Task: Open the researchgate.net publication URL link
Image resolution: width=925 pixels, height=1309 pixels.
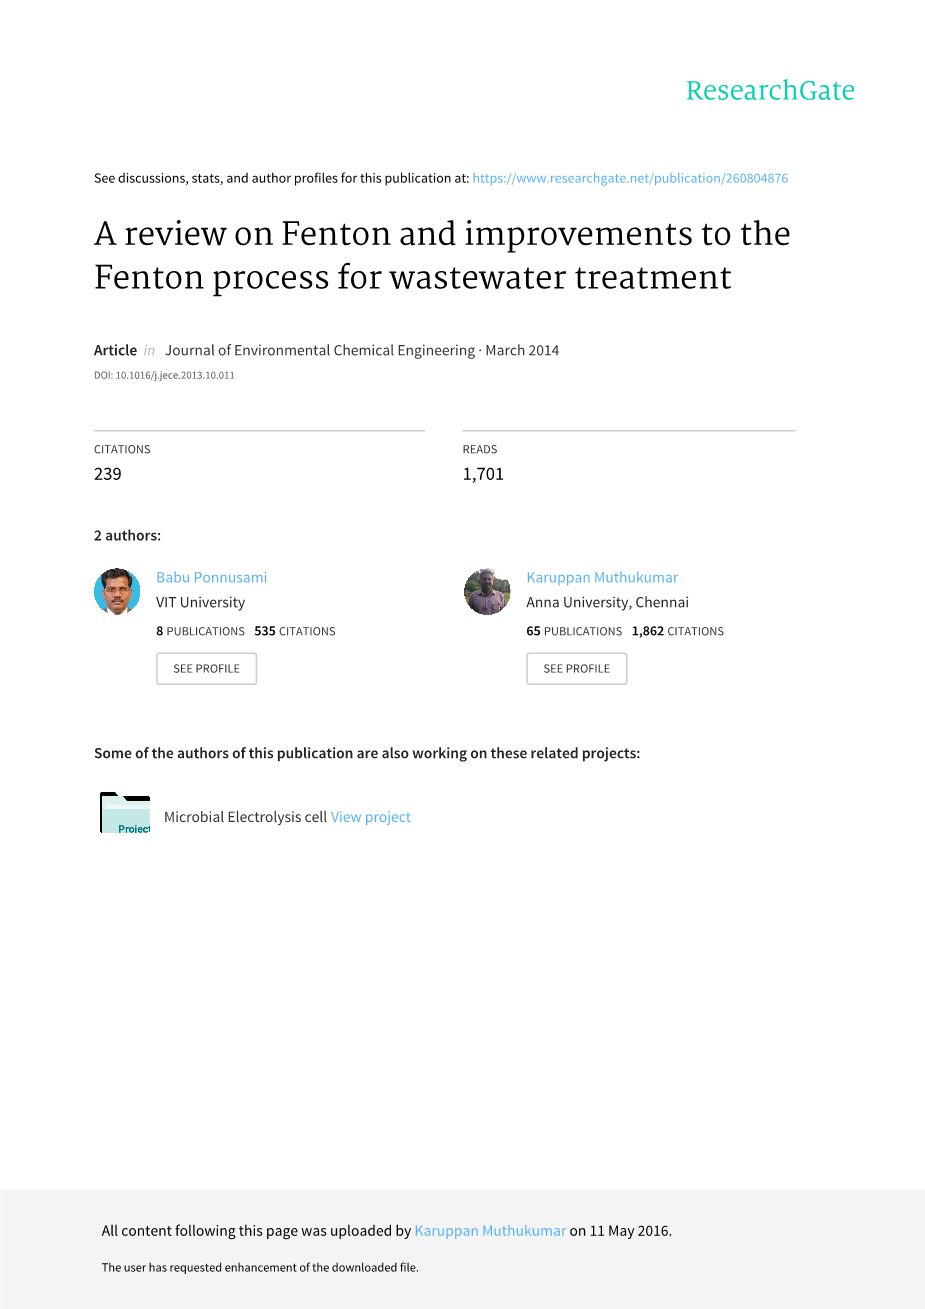Action: (630, 178)
